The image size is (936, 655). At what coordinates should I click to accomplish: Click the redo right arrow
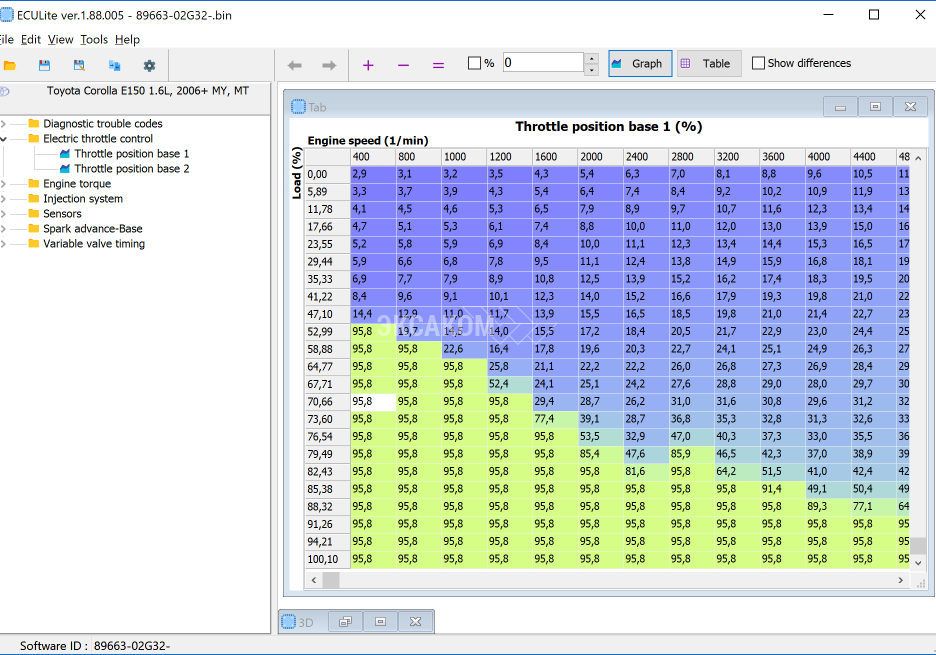coord(329,65)
